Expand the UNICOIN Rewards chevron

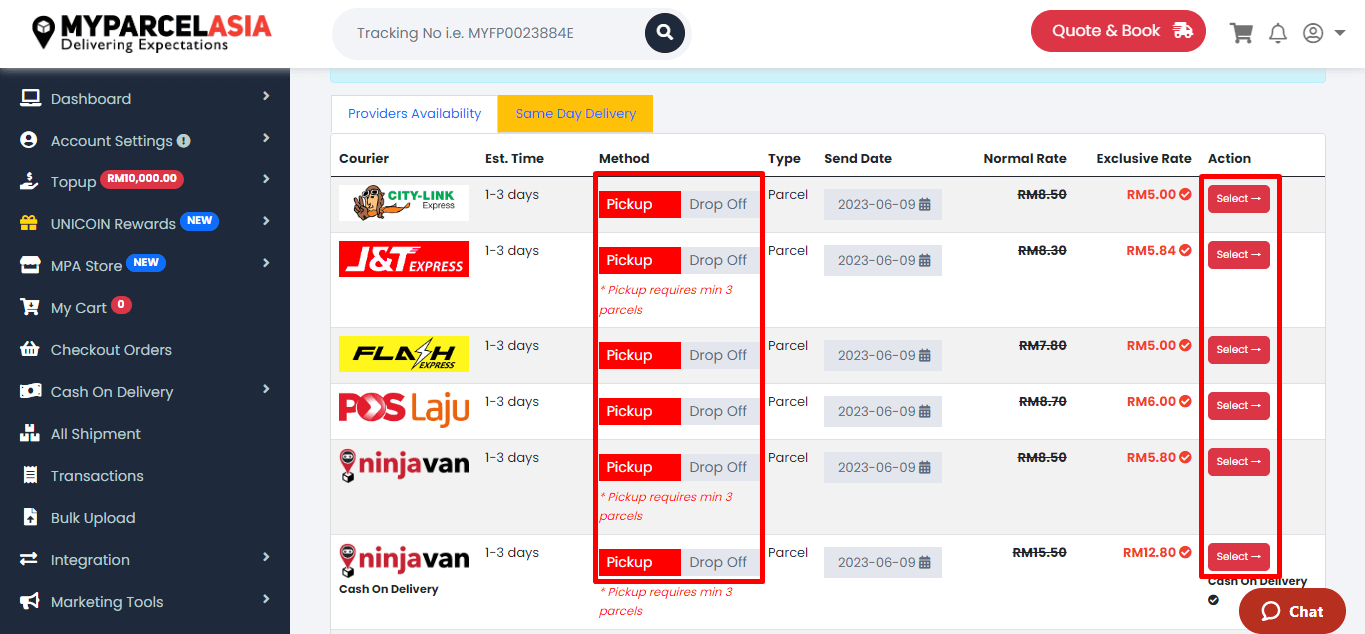pos(266,221)
